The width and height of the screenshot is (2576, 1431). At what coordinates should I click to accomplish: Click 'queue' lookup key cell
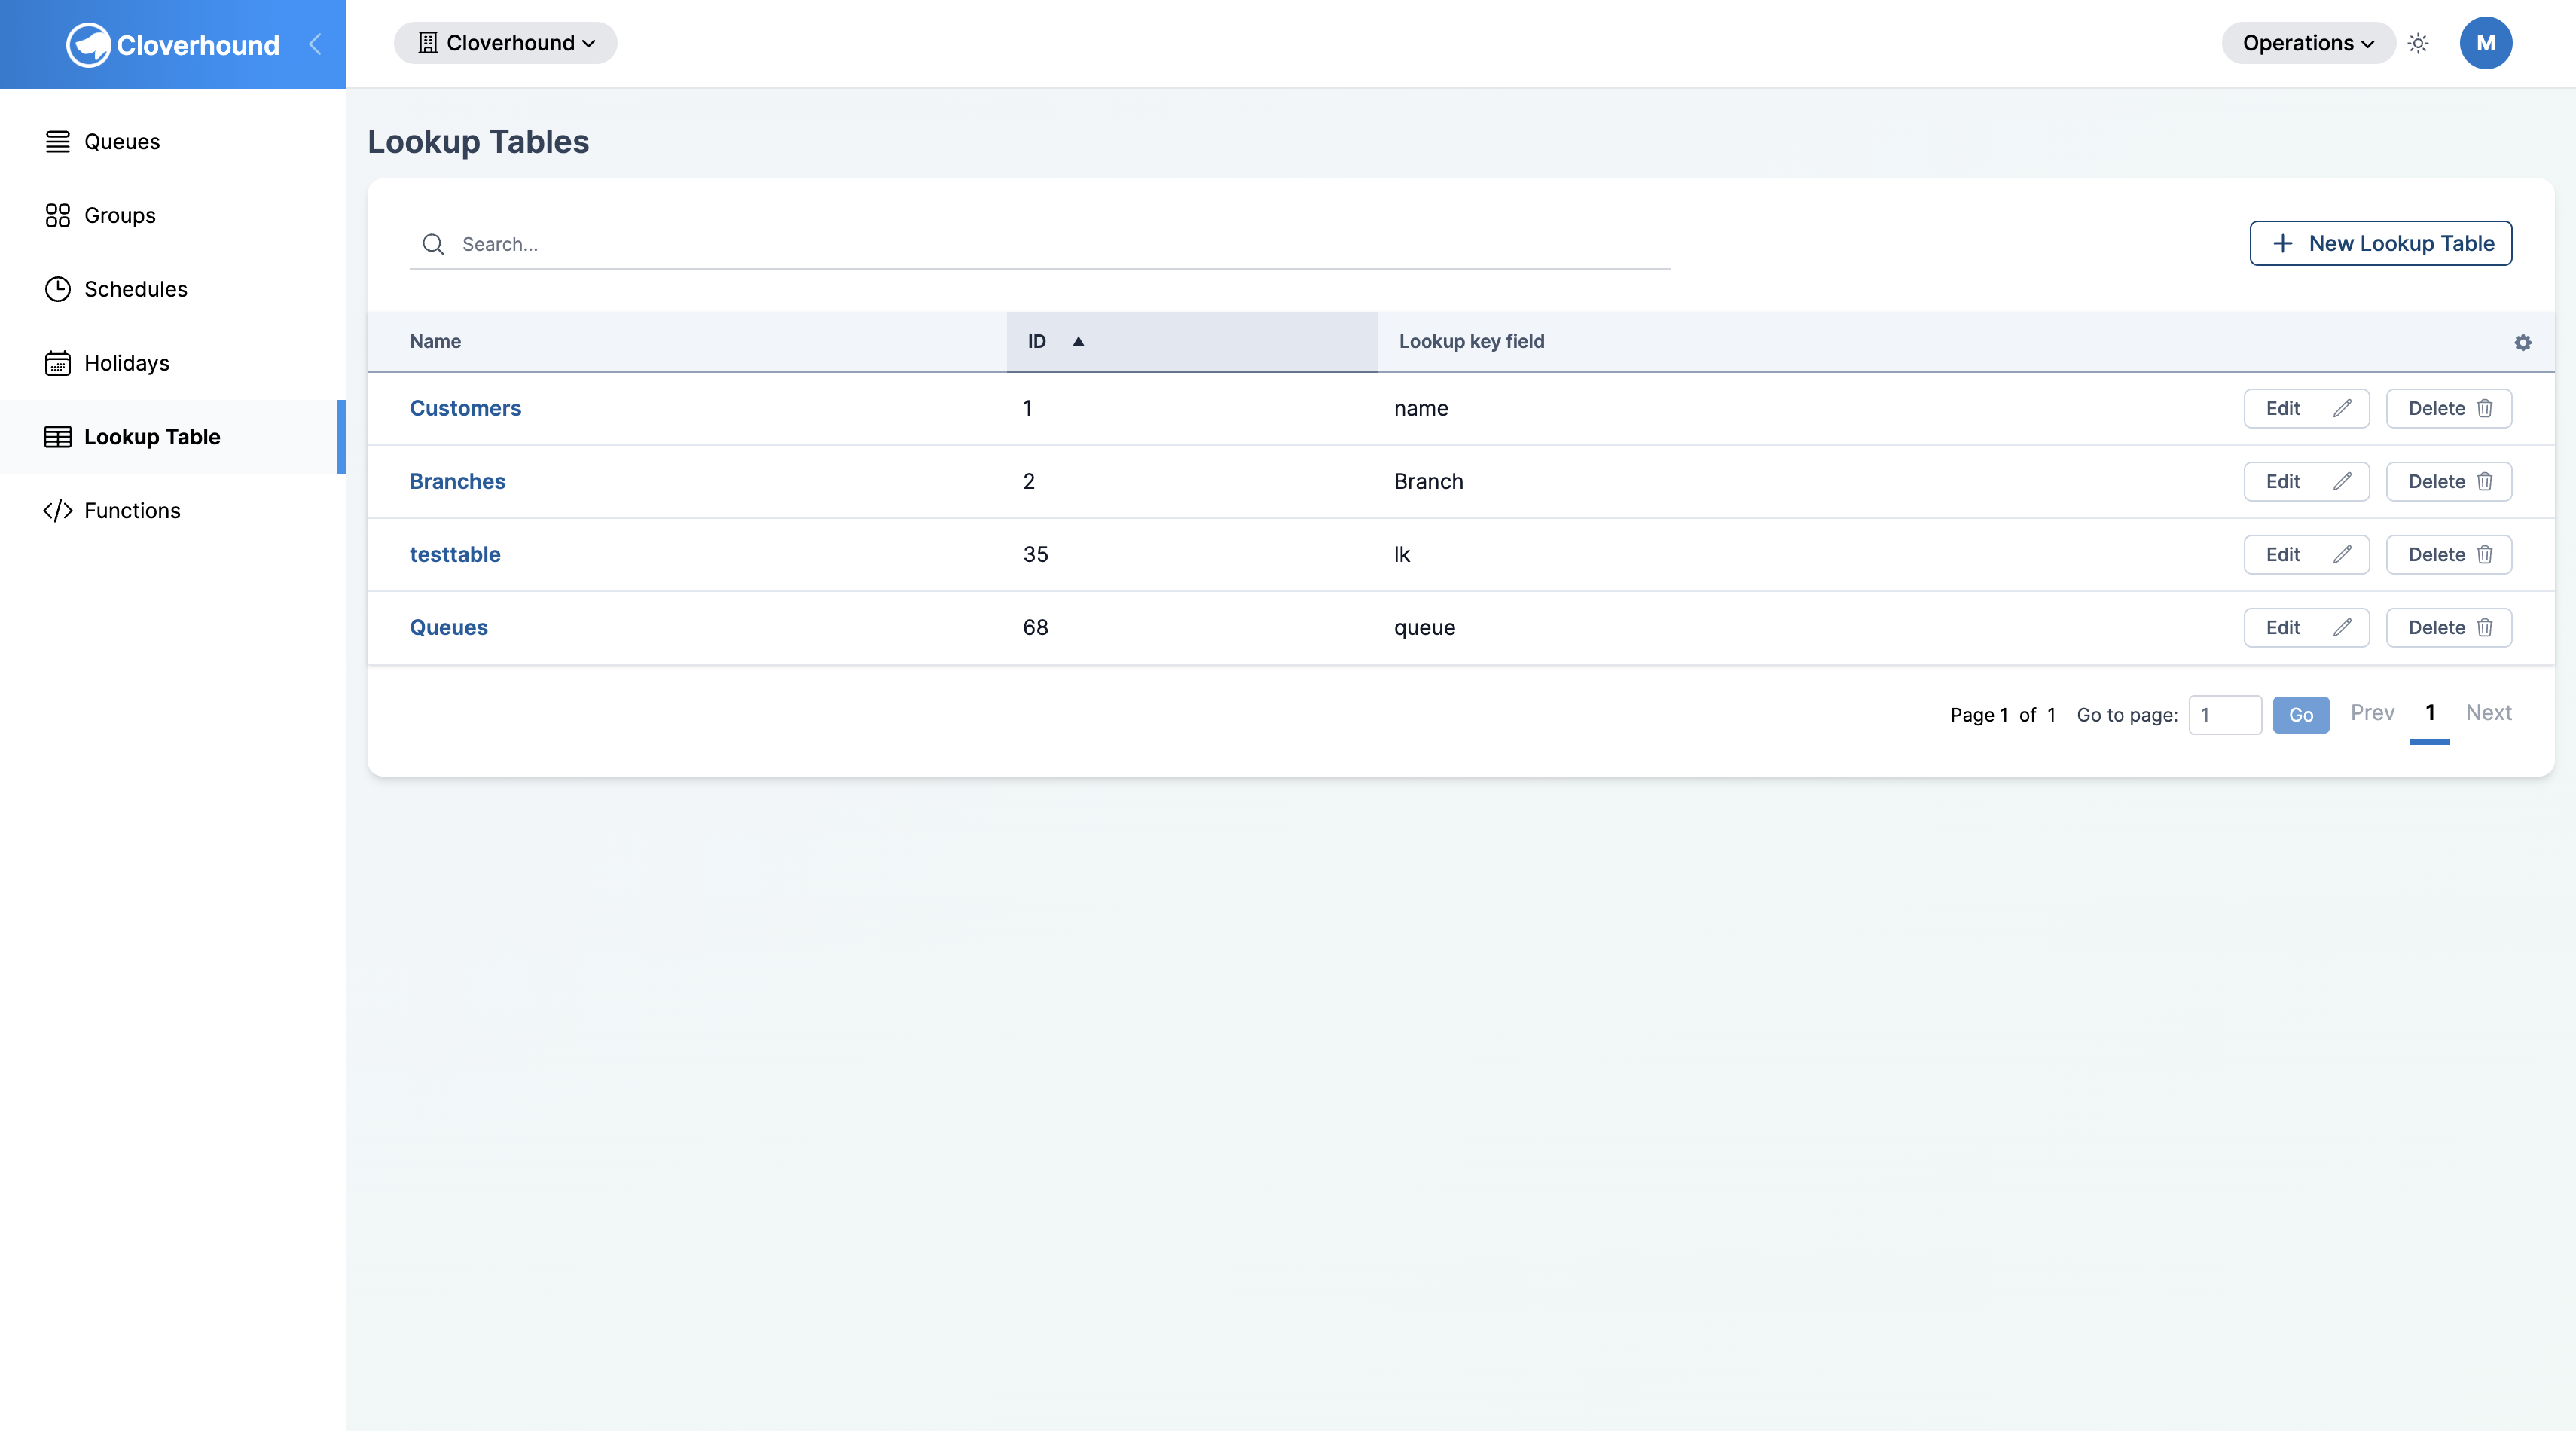(1424, 628)
